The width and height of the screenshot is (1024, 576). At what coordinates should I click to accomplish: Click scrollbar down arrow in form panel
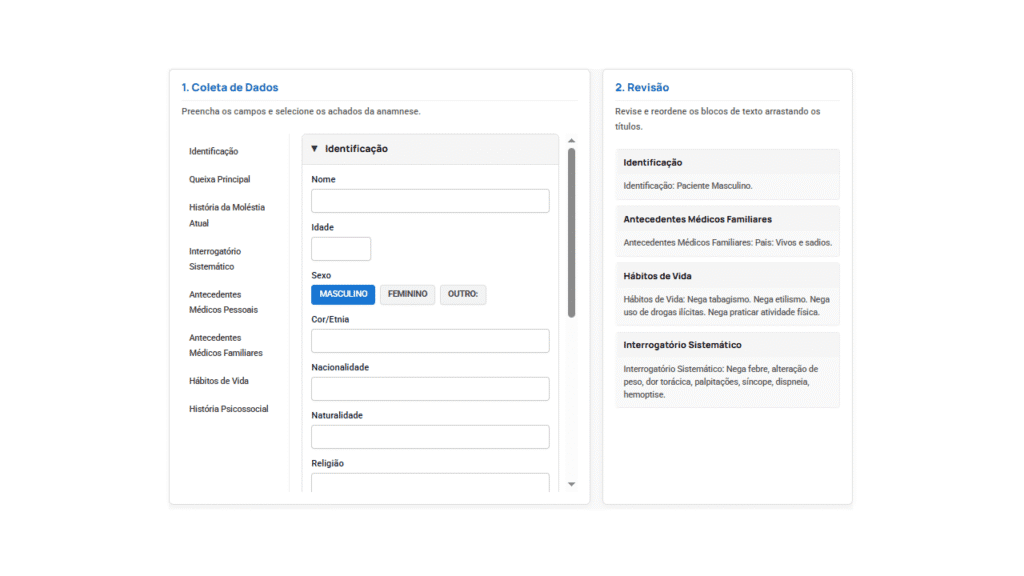(572, 484)
